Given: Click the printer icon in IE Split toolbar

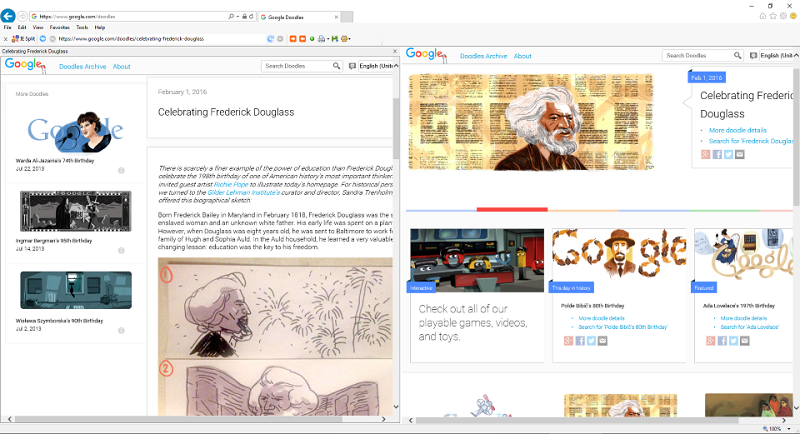Looking at the screenshot, I should click(321, 39).
